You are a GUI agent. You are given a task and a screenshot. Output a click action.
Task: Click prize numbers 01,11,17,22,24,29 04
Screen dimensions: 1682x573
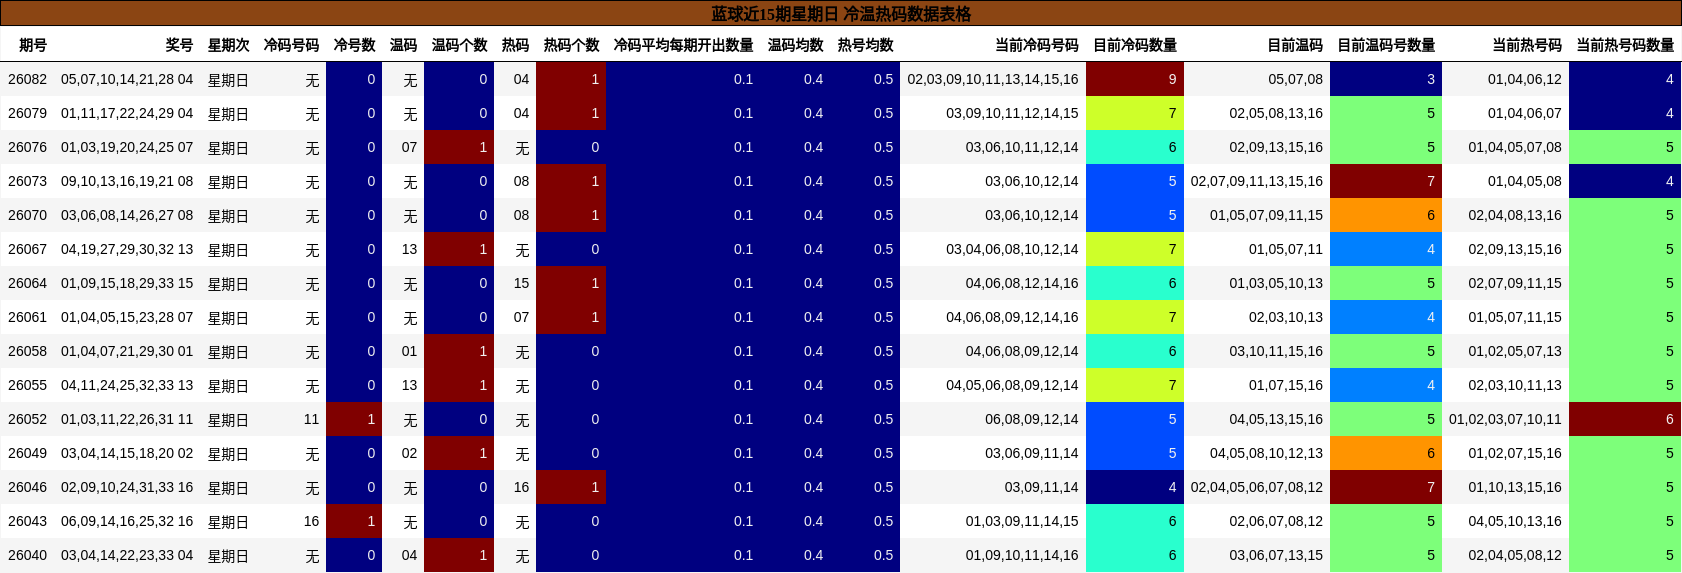127,113
